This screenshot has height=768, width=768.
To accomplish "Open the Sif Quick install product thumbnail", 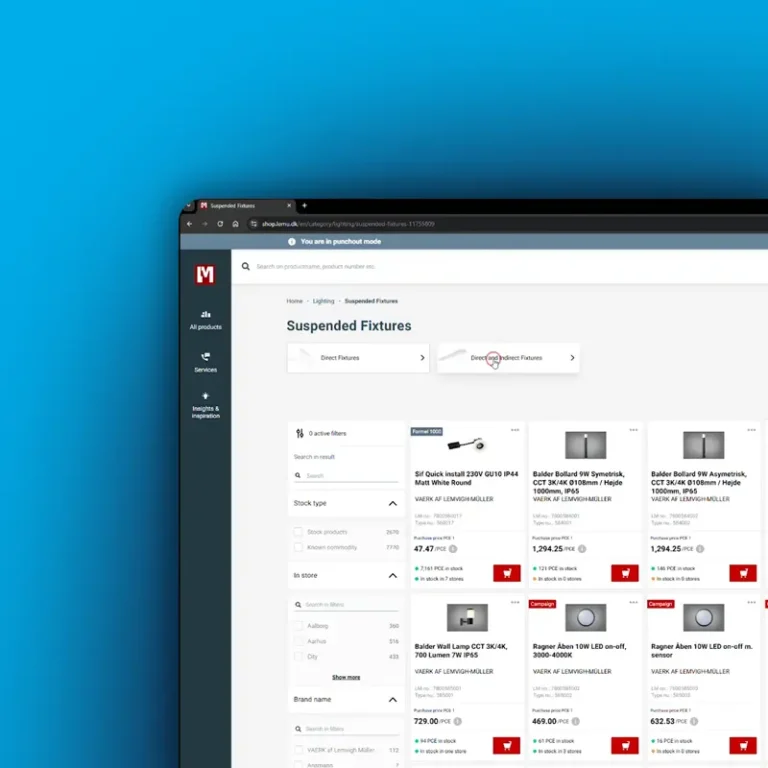I will 466,445.
